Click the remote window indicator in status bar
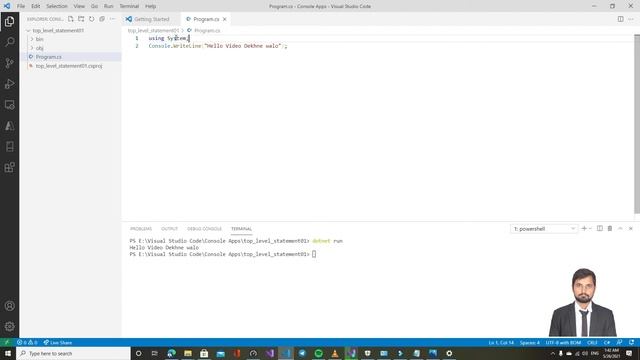This screenshot has width=640, height=360. (7, 342)
